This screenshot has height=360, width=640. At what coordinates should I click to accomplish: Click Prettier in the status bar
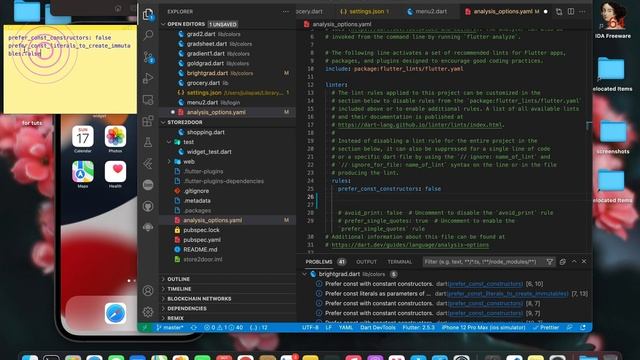tap(546, 327)
